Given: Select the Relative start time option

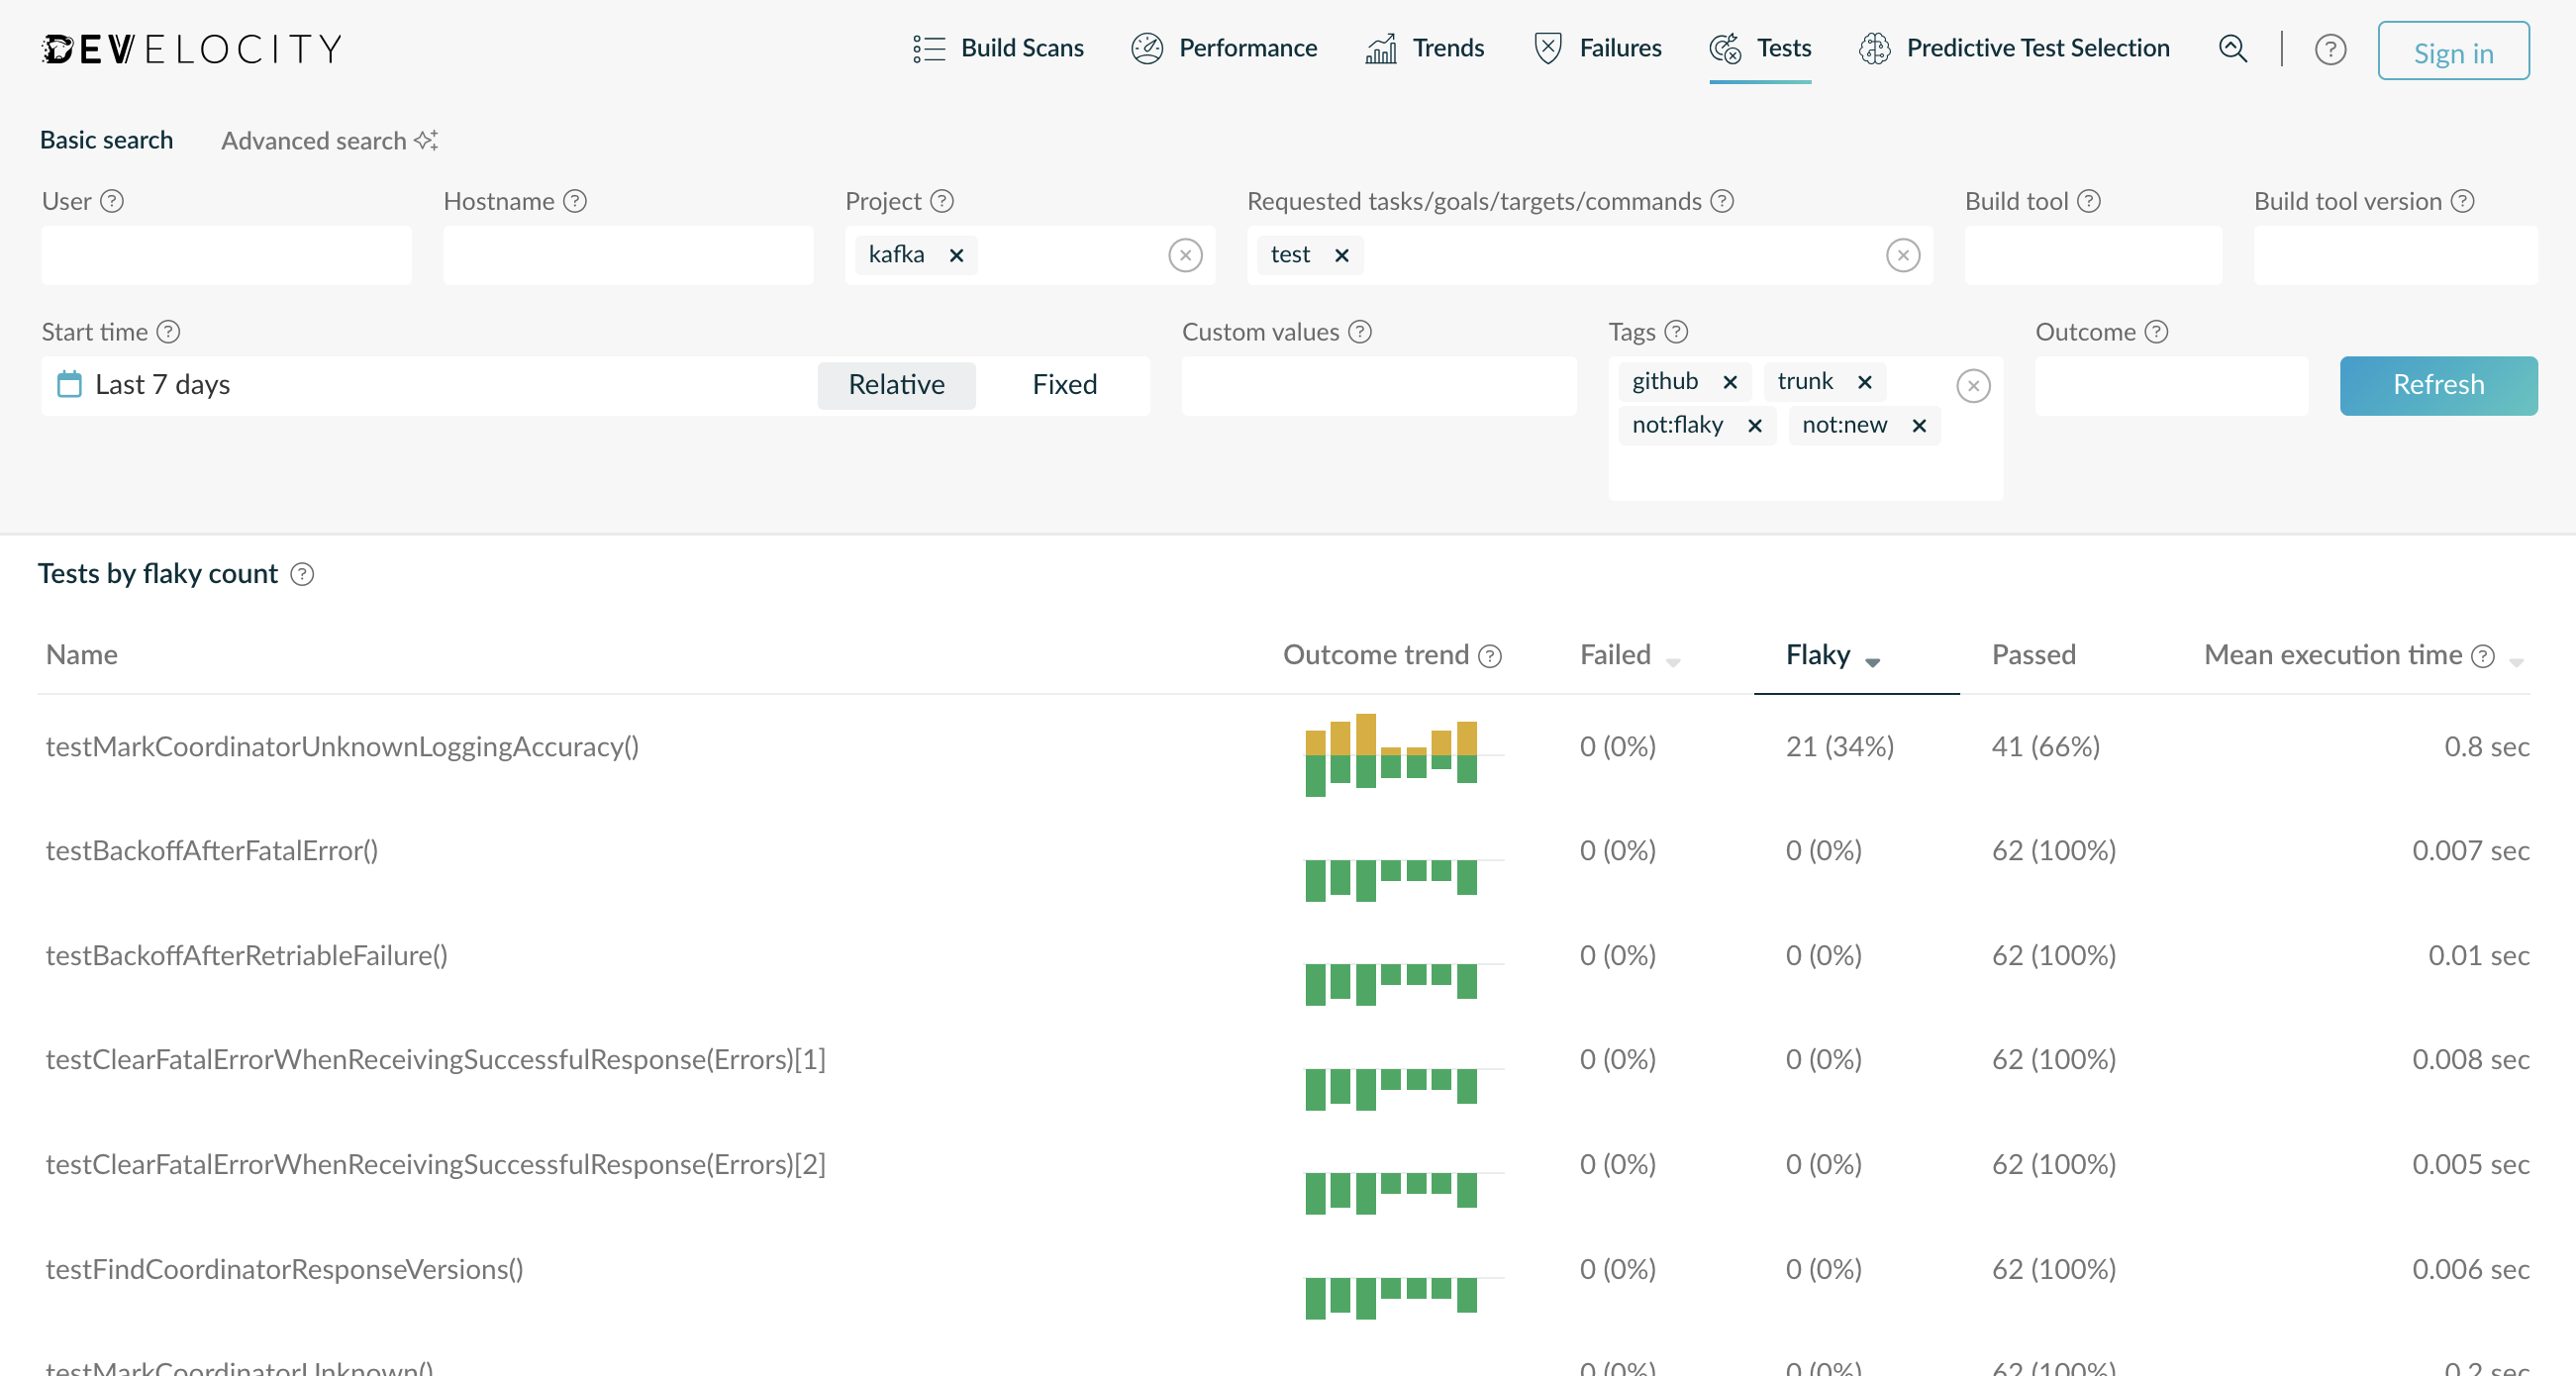Looking at the screenshot, I should 896,385.
